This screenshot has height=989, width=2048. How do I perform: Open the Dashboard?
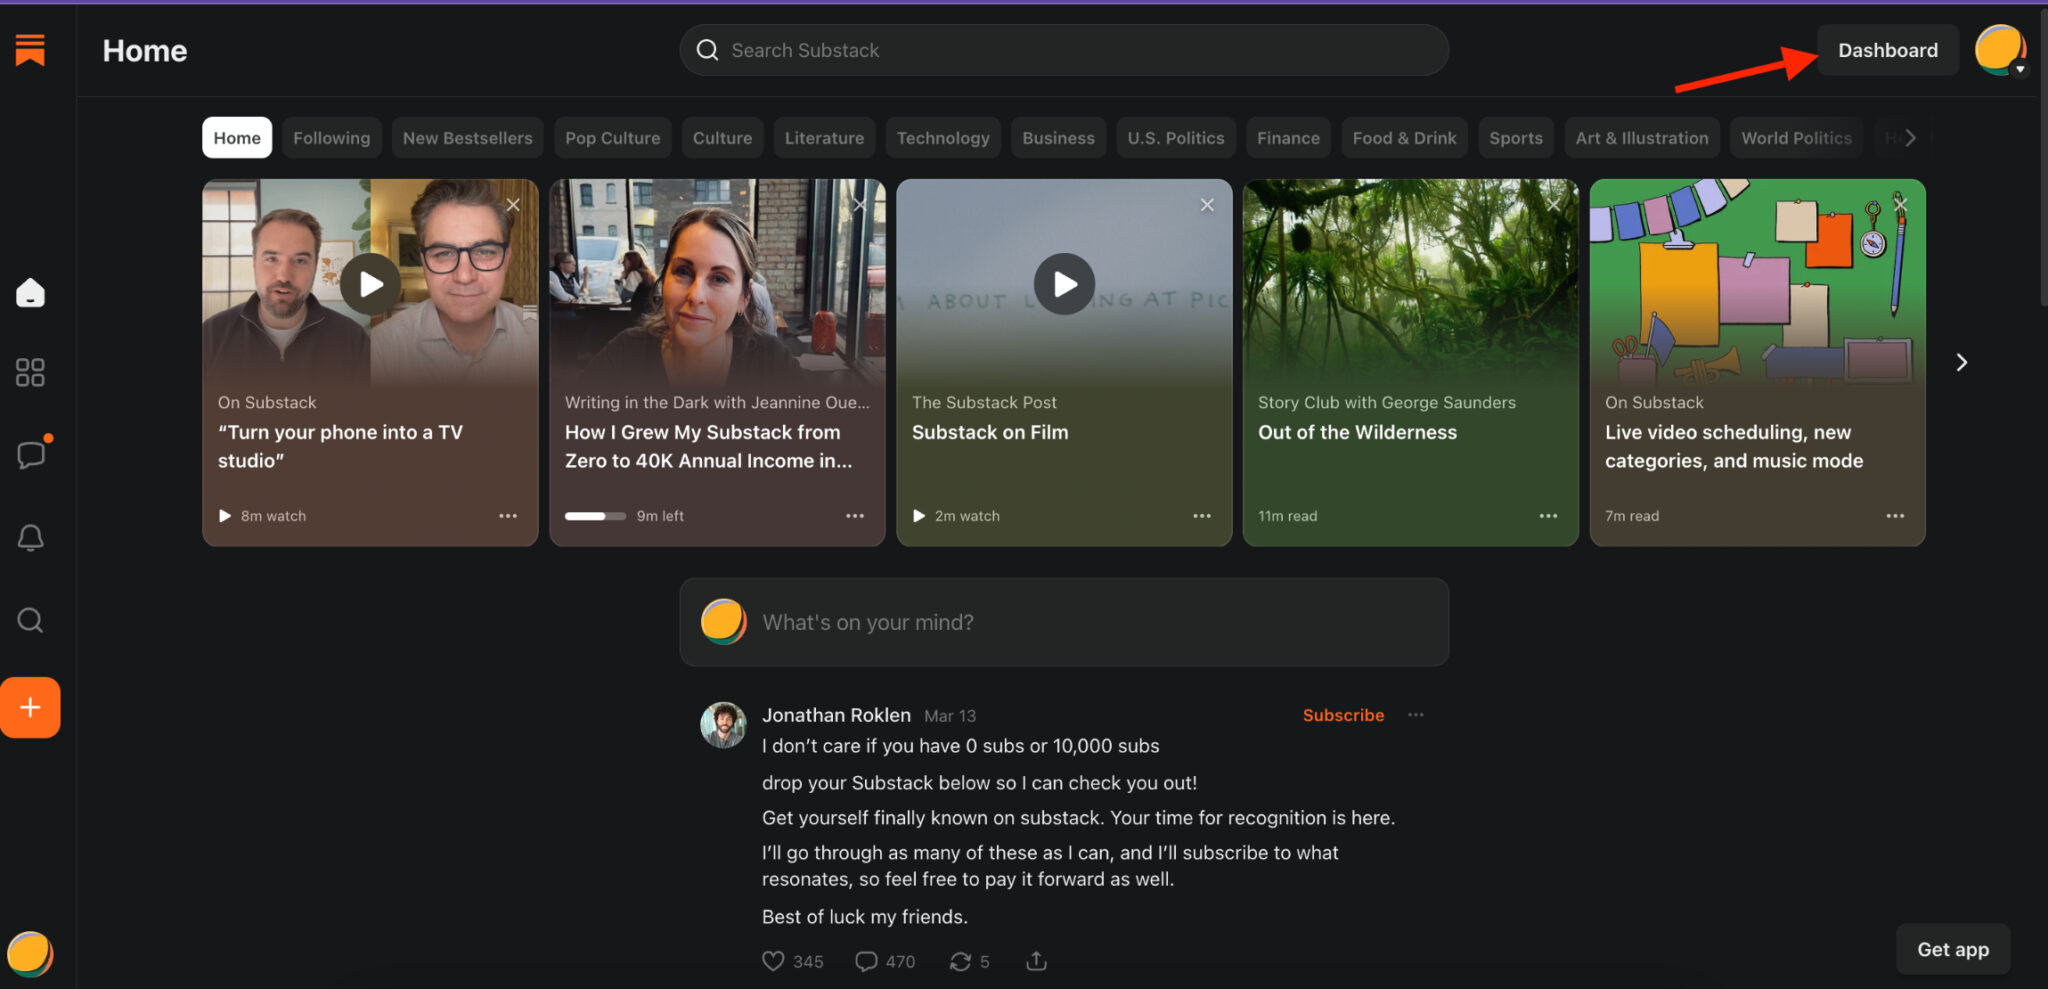pyautogui.click(x=1886, y=49)
